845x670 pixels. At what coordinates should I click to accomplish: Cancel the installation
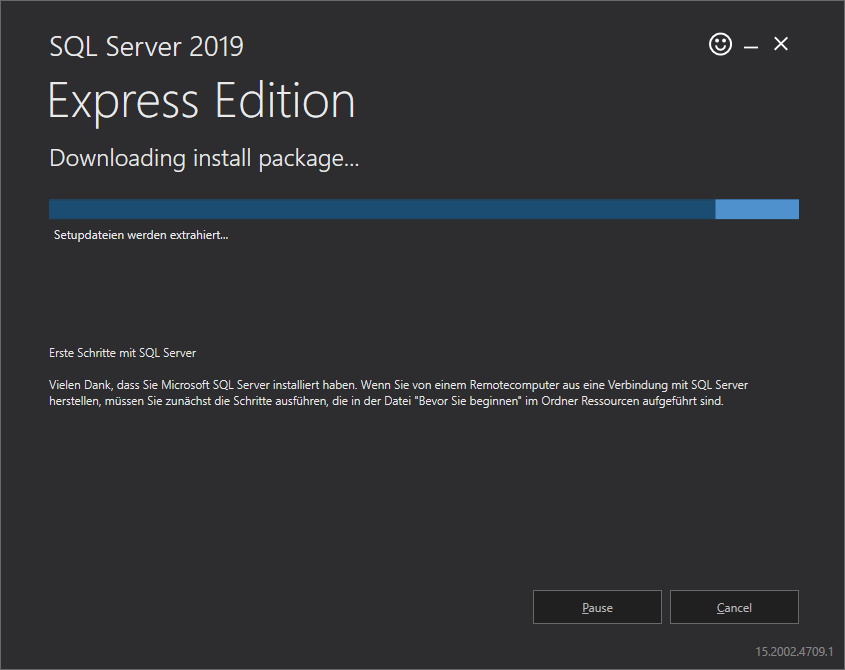pyautogui.click(x=734, y=607)
